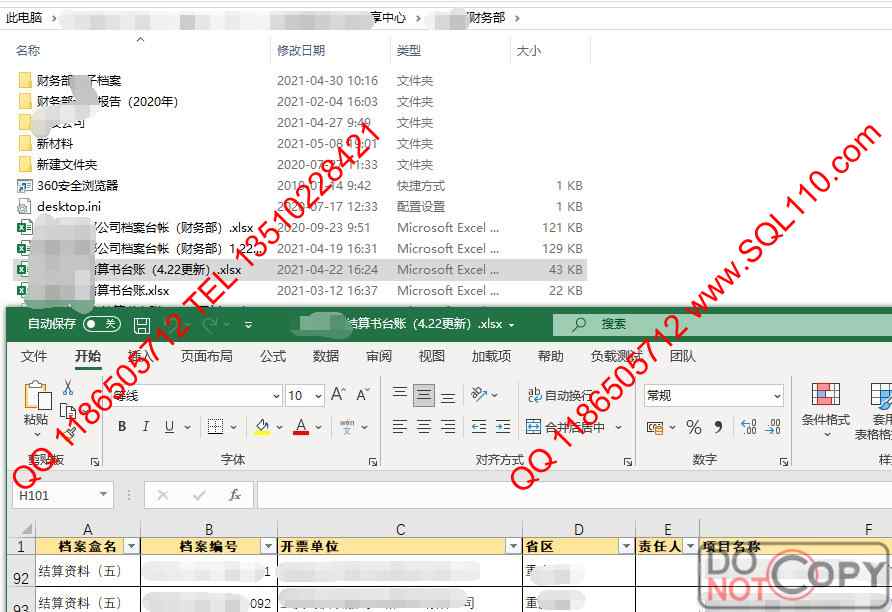Click the yellow fill color swatch

coord(262,427)
